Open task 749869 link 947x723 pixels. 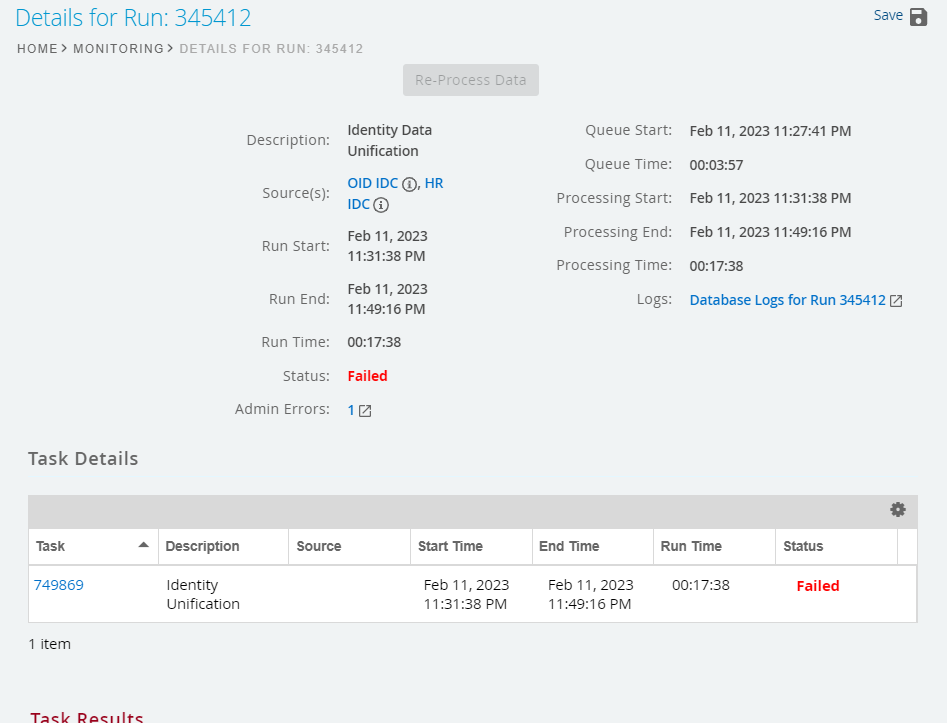[x=59, y=585]
